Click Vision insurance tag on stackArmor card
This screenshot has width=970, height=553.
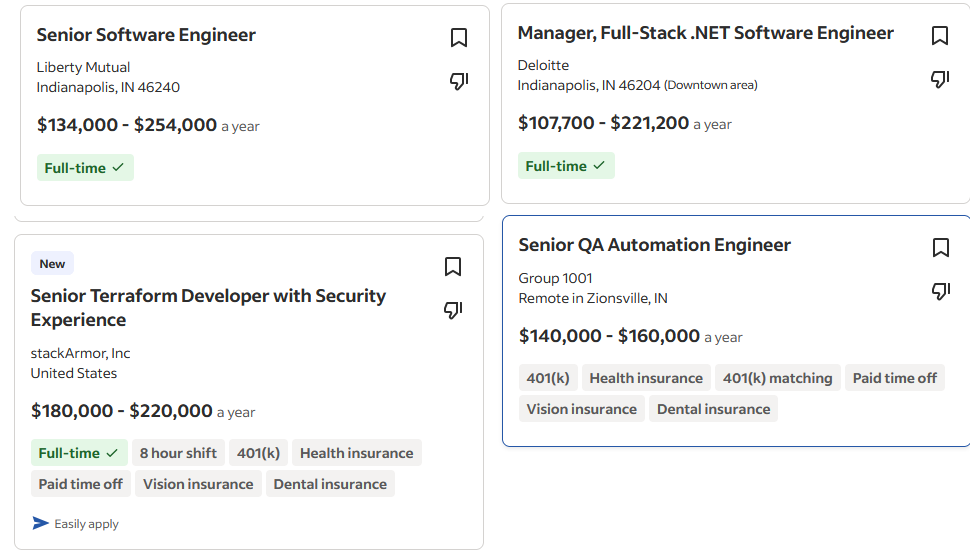click(198, 484)
